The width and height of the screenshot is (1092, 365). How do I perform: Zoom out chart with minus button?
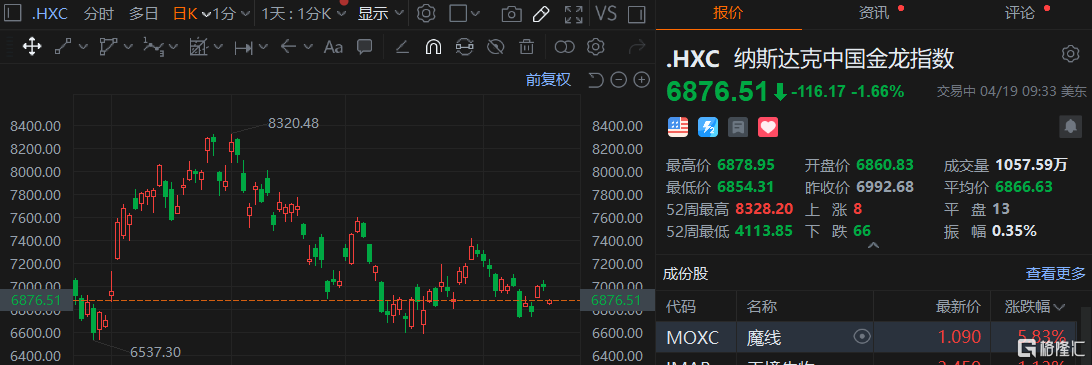[x=618, y=80]
